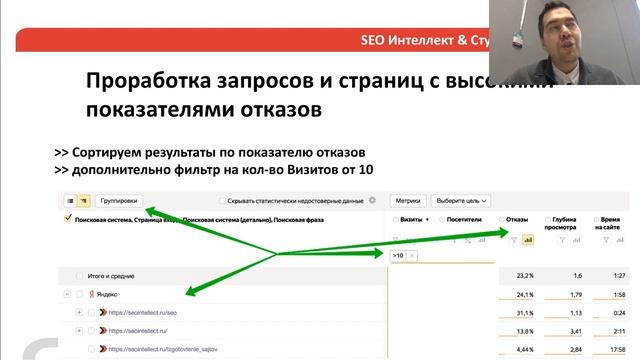Click chart icon under Время на сайте
The height and width of the screenshot is (360, 640).
[x=620, y=240]
